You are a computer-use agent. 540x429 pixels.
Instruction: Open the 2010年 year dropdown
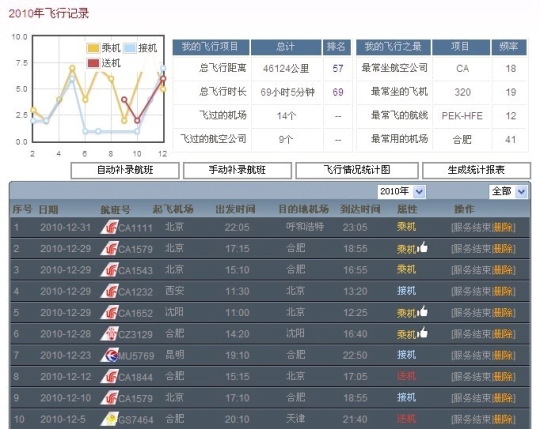coord(402,191)
